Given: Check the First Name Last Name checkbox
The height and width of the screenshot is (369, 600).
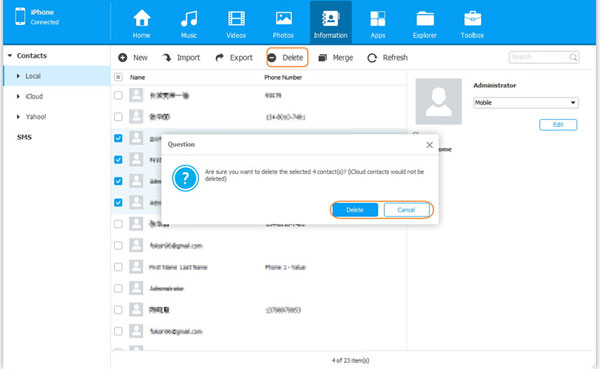Looking at the screenshot, I should click(118, 267).
